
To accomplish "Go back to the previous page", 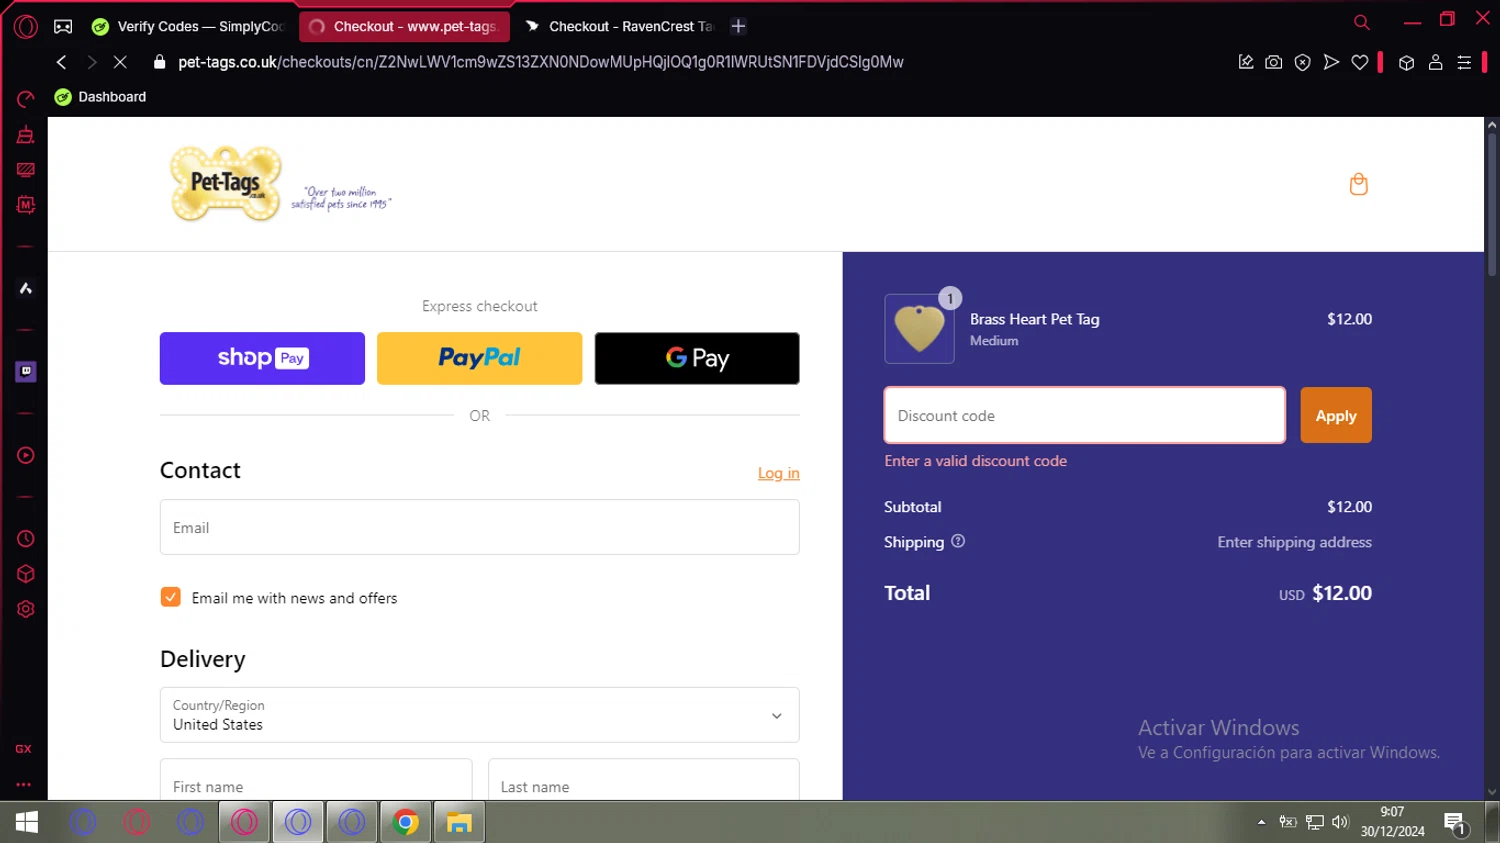I will tap(62, 62).
